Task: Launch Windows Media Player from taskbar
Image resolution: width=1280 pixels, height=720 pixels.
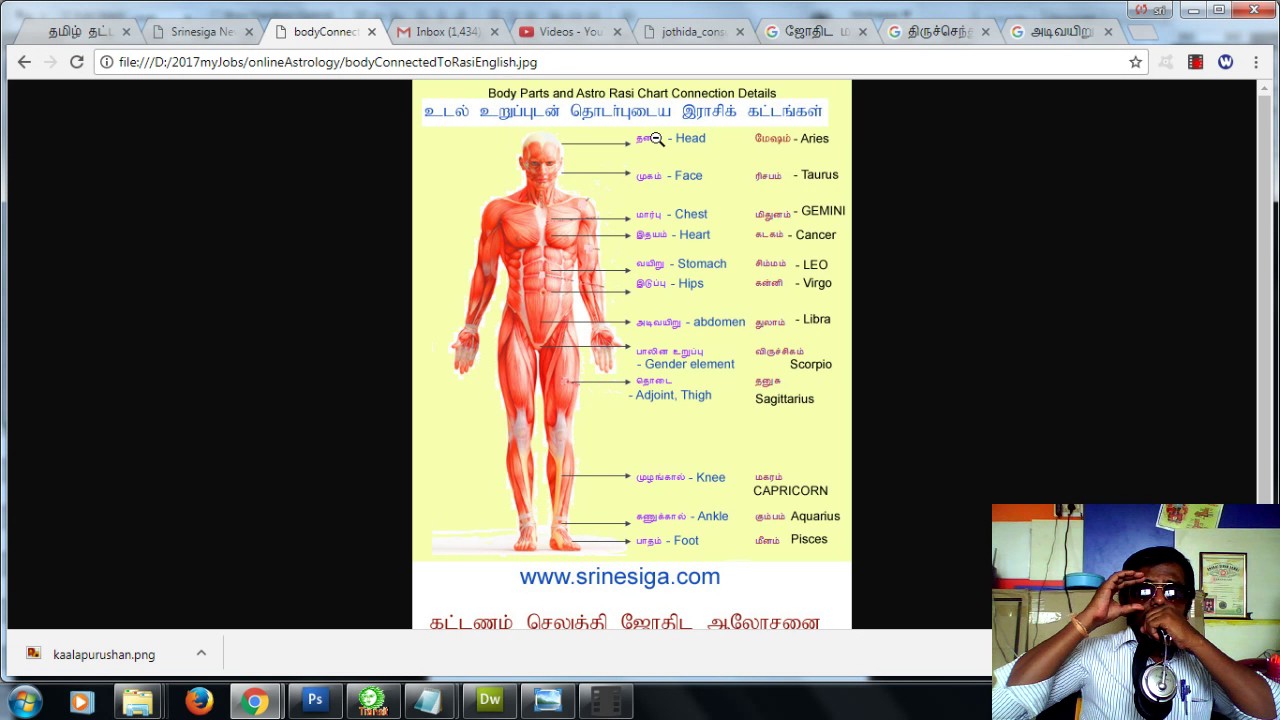Action: click(x=81, y=701)
